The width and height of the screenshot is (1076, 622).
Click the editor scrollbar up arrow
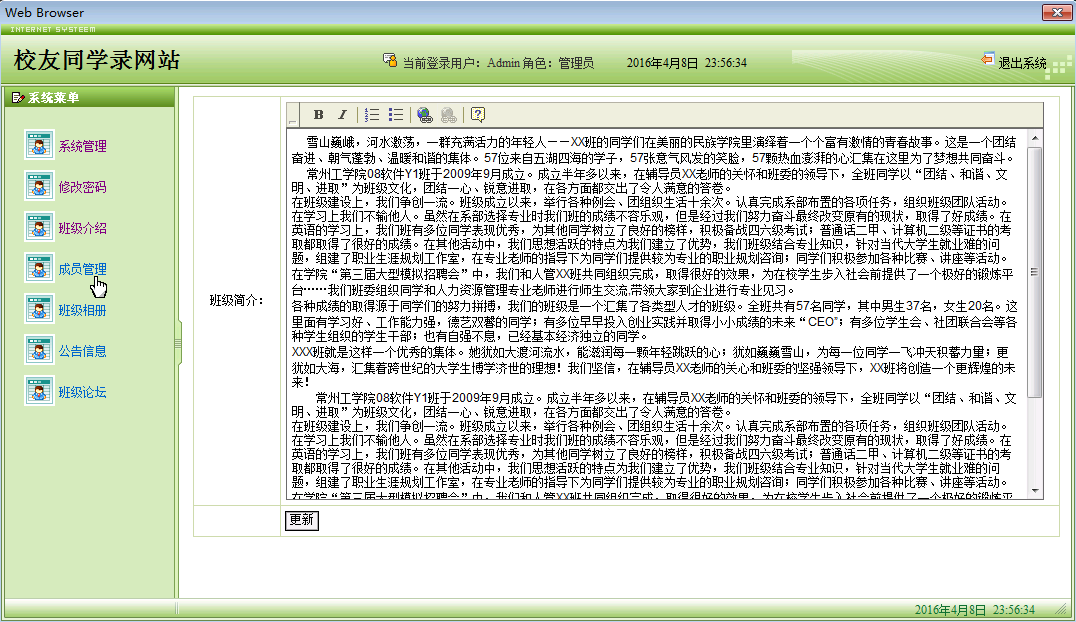coord(1035,138)
